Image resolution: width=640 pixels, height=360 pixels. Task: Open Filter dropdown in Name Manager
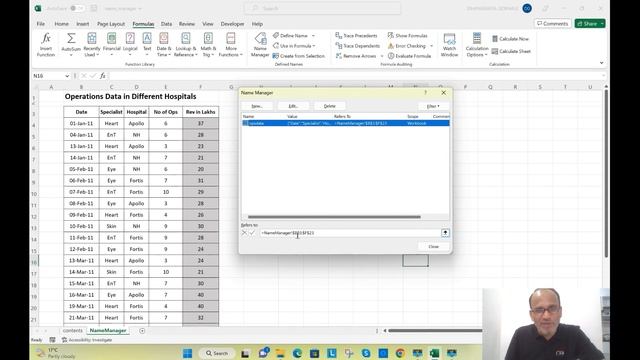[x=433, y=106]
